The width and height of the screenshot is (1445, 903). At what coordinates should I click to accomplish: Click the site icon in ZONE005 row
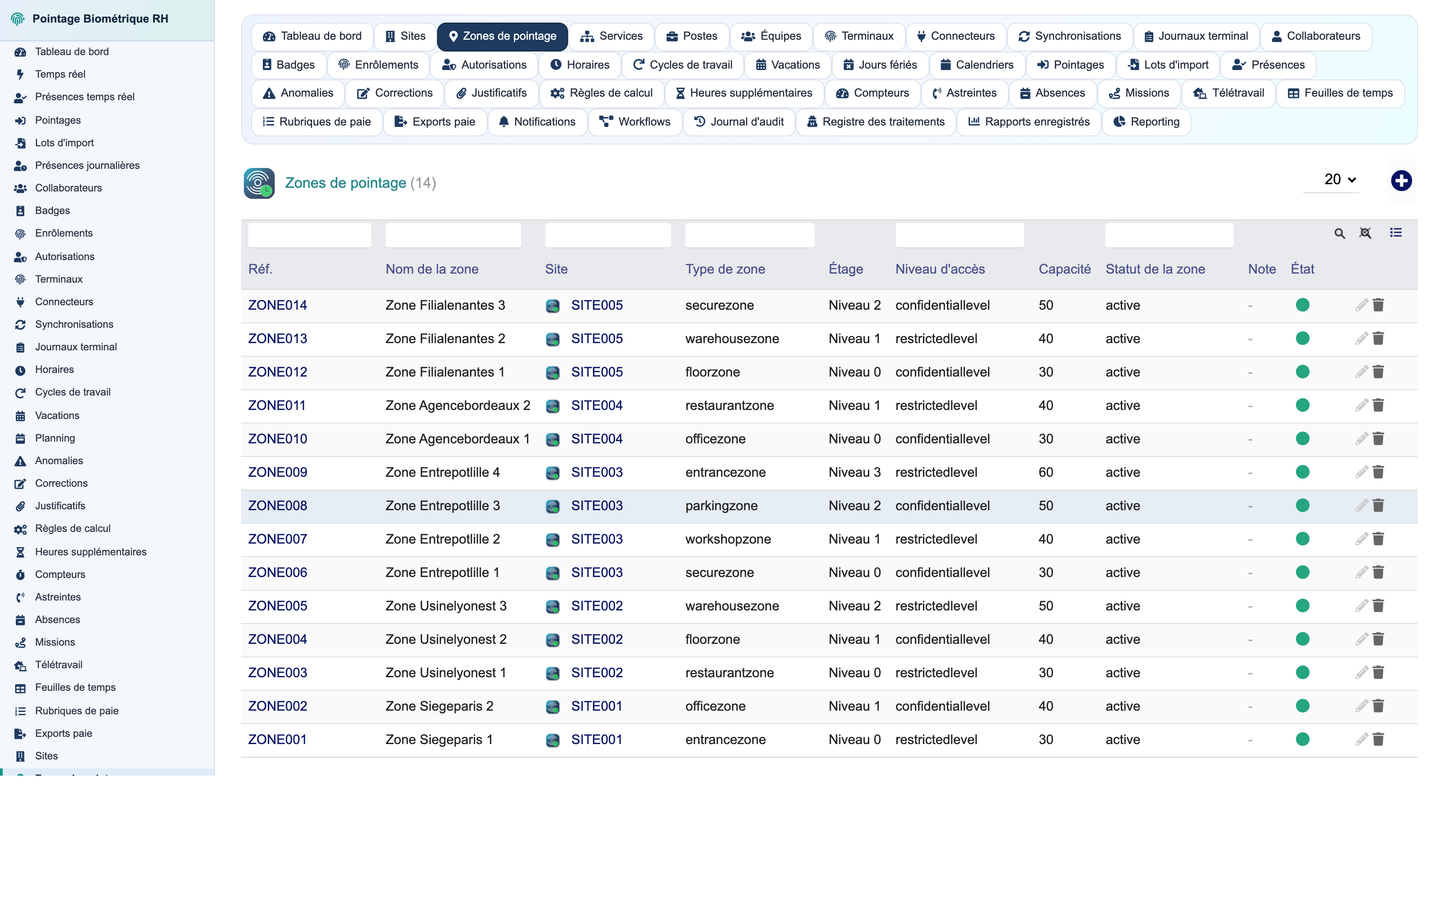553,606
